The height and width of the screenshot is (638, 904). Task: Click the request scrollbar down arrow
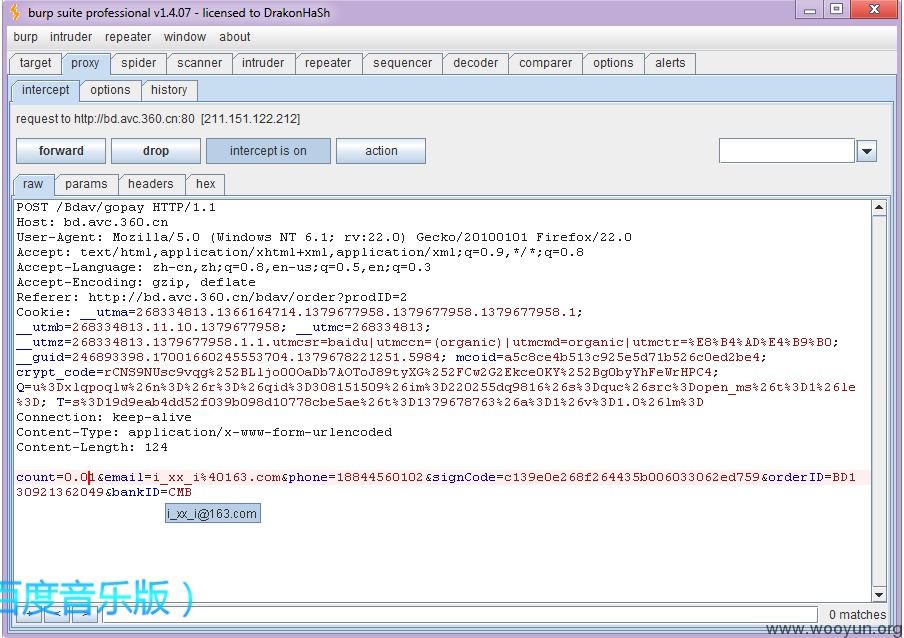[879, 595]
